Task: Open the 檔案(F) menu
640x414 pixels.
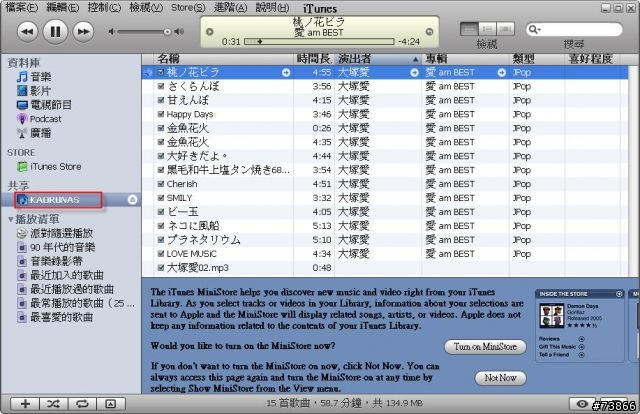Action: coord(21,7)
